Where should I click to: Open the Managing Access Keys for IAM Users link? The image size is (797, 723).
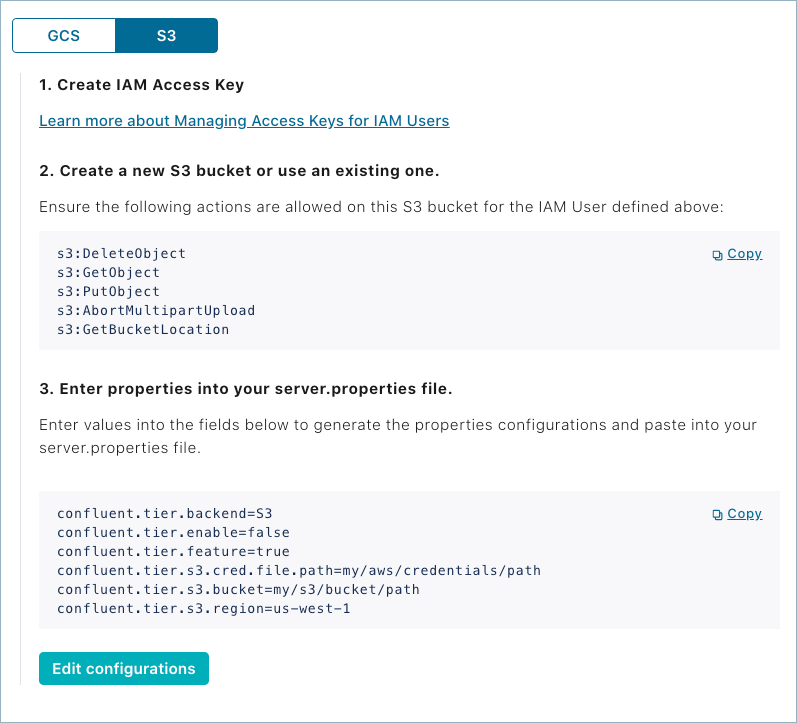[x=244, y=121]
